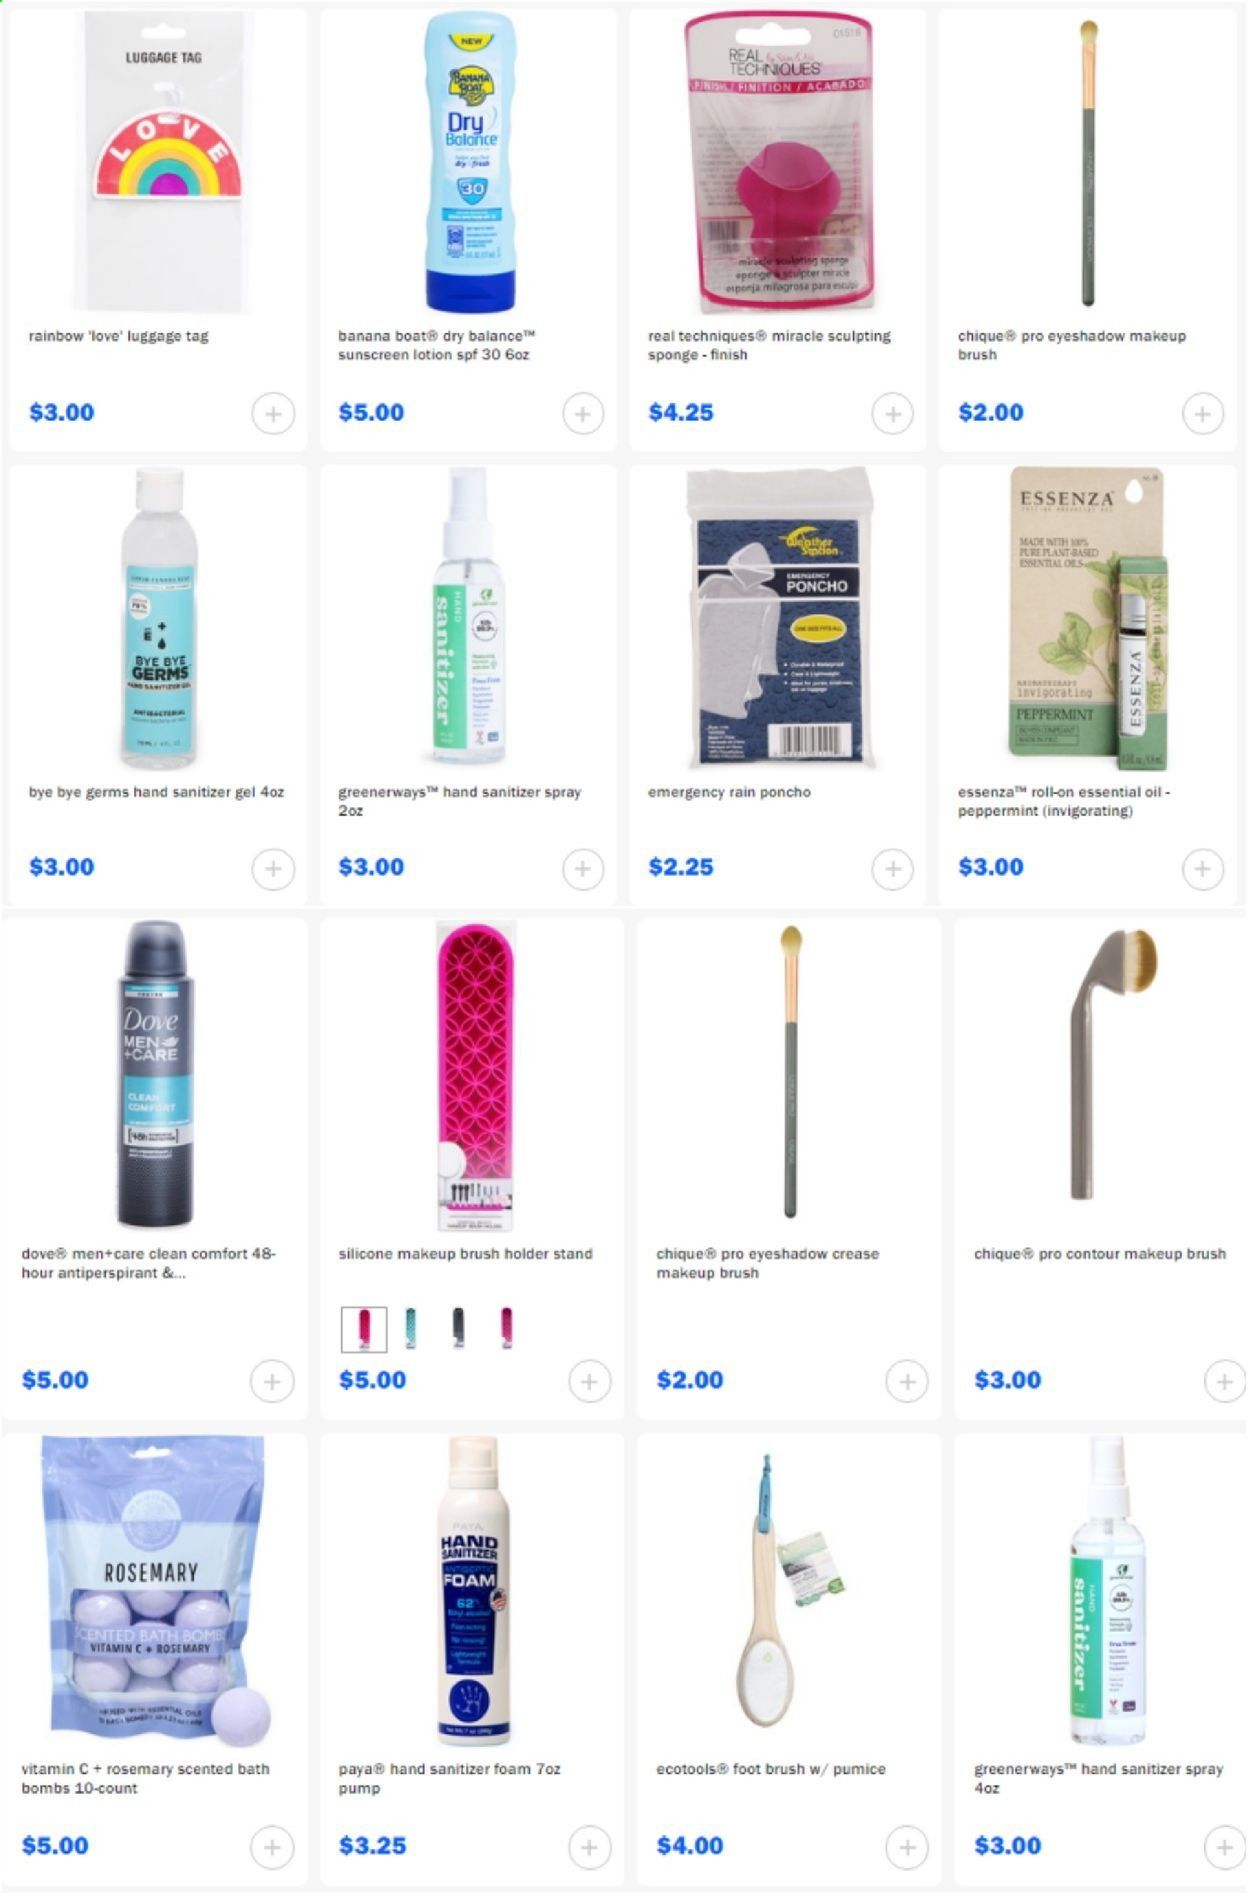Screen dimensions: 1250x1896
Task: Add Real Techniques sculpting sponge to cart
Action: pyautogui.click(x=893, y=413)
